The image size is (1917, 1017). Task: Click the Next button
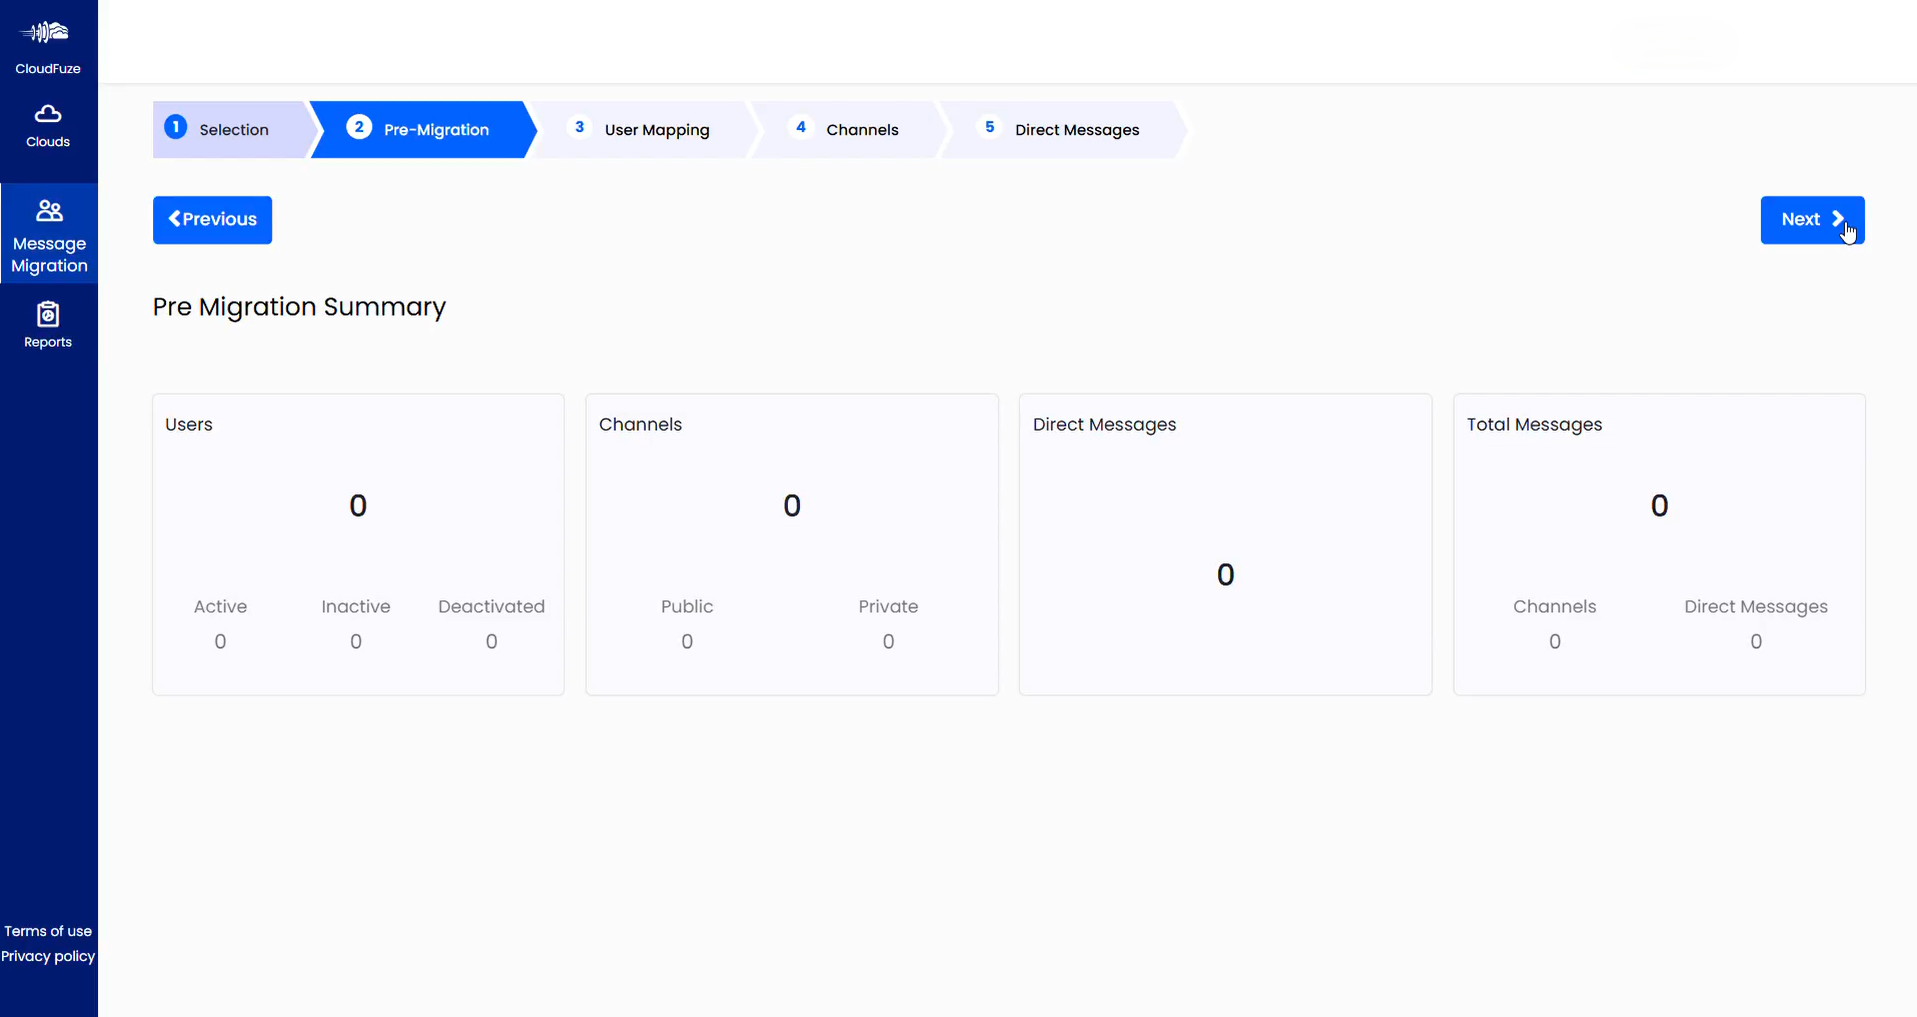[x=1812, y=220]
